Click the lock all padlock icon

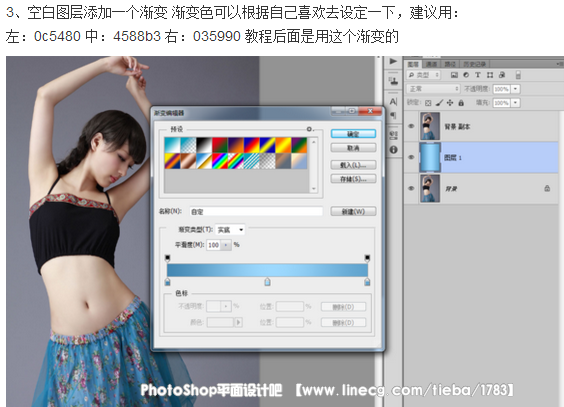click(x=461, y=103)
